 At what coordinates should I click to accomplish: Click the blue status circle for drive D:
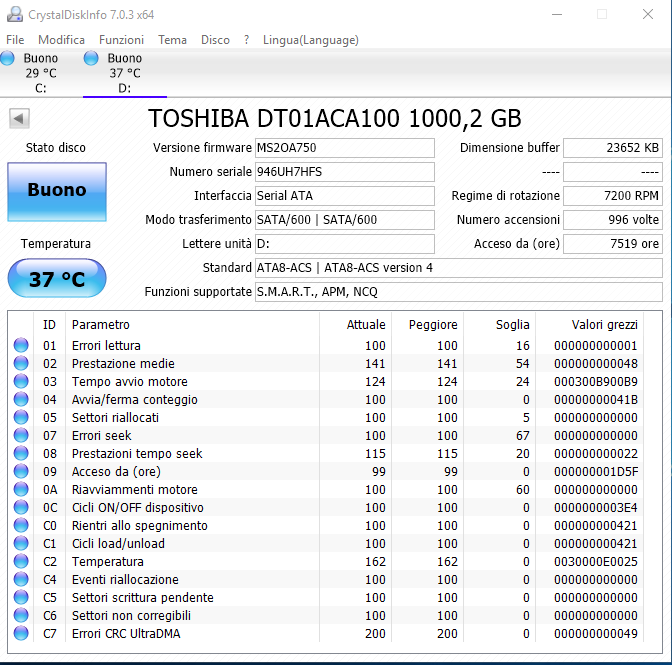(x=91, y=58)
